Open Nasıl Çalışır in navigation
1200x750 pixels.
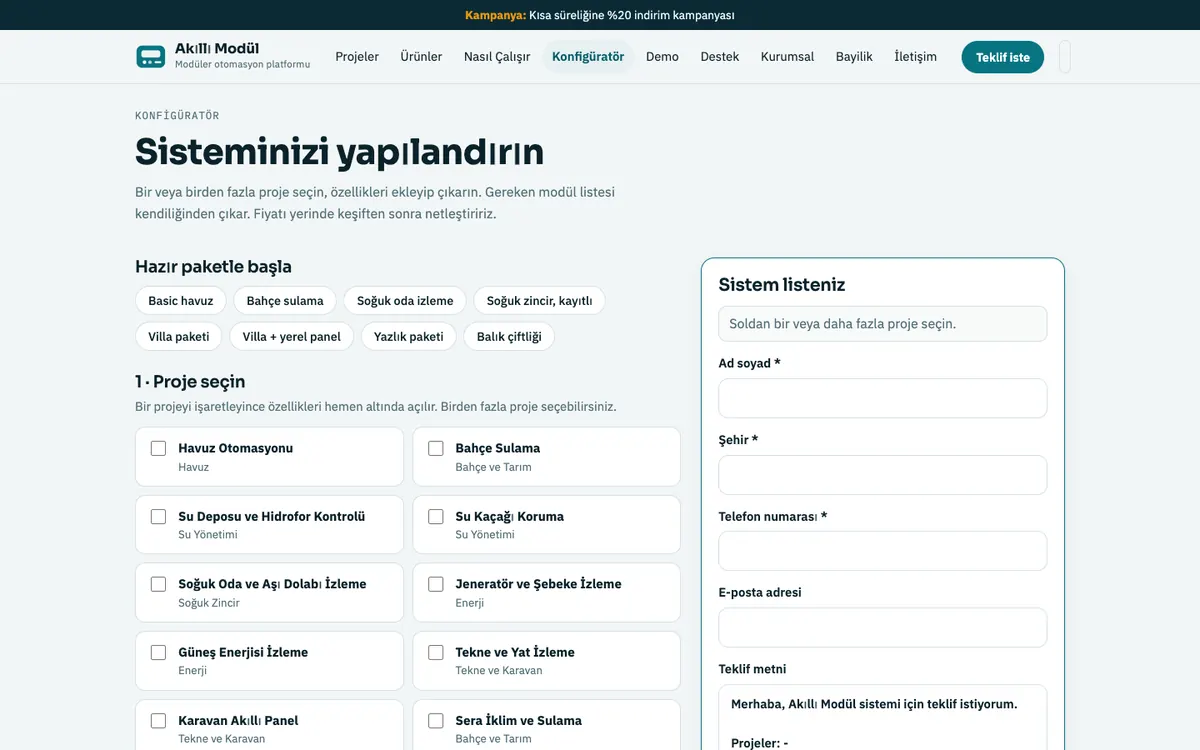click(x=497, y=57)
